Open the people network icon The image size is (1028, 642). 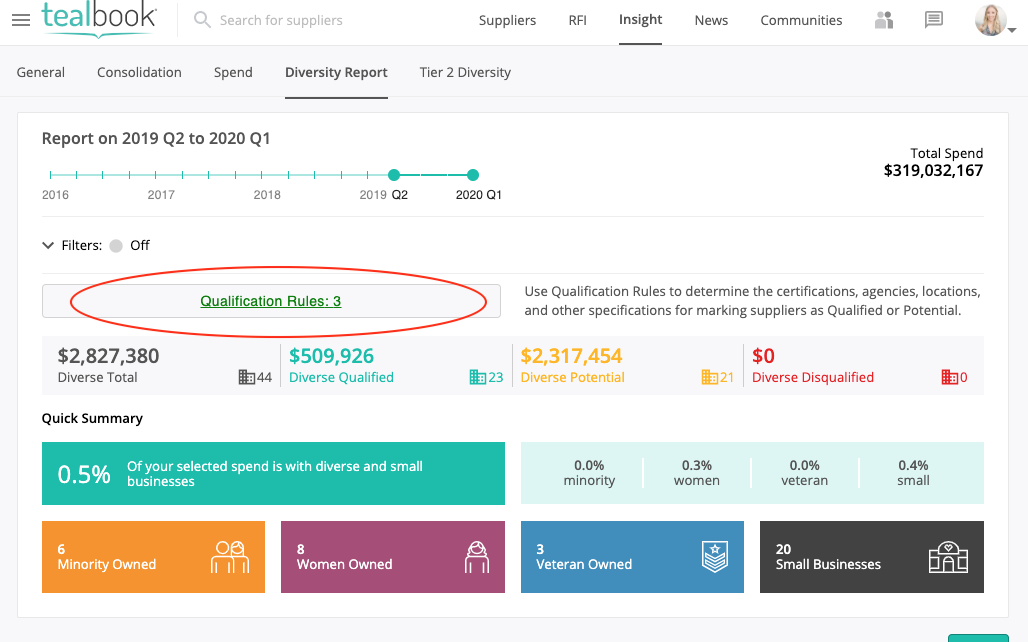(884, 20)
